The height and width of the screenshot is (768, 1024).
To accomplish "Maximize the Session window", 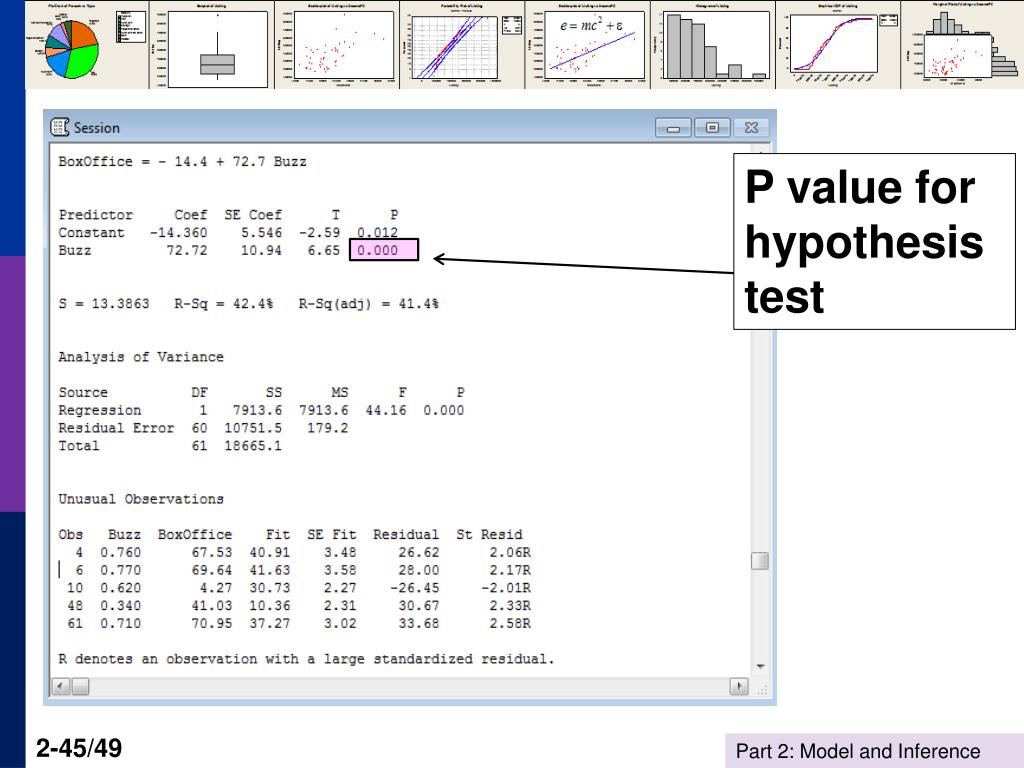I will tap(712, 128).
